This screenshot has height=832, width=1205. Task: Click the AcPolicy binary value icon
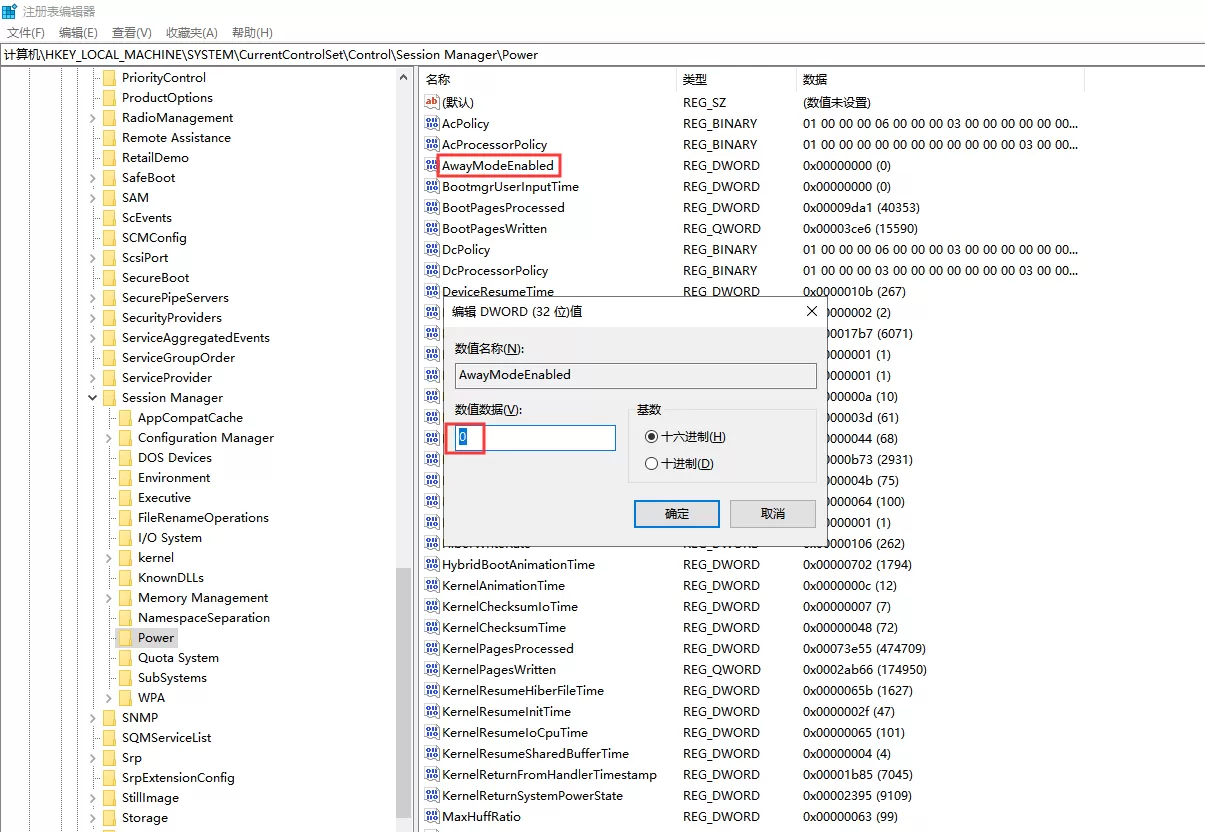click(x=432, y=123)
